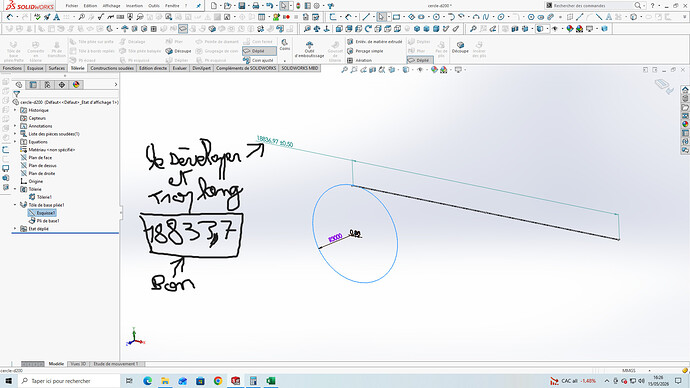Expand left panel tabs with chevron arrow
690x388 pixels.
coord(116,84)
